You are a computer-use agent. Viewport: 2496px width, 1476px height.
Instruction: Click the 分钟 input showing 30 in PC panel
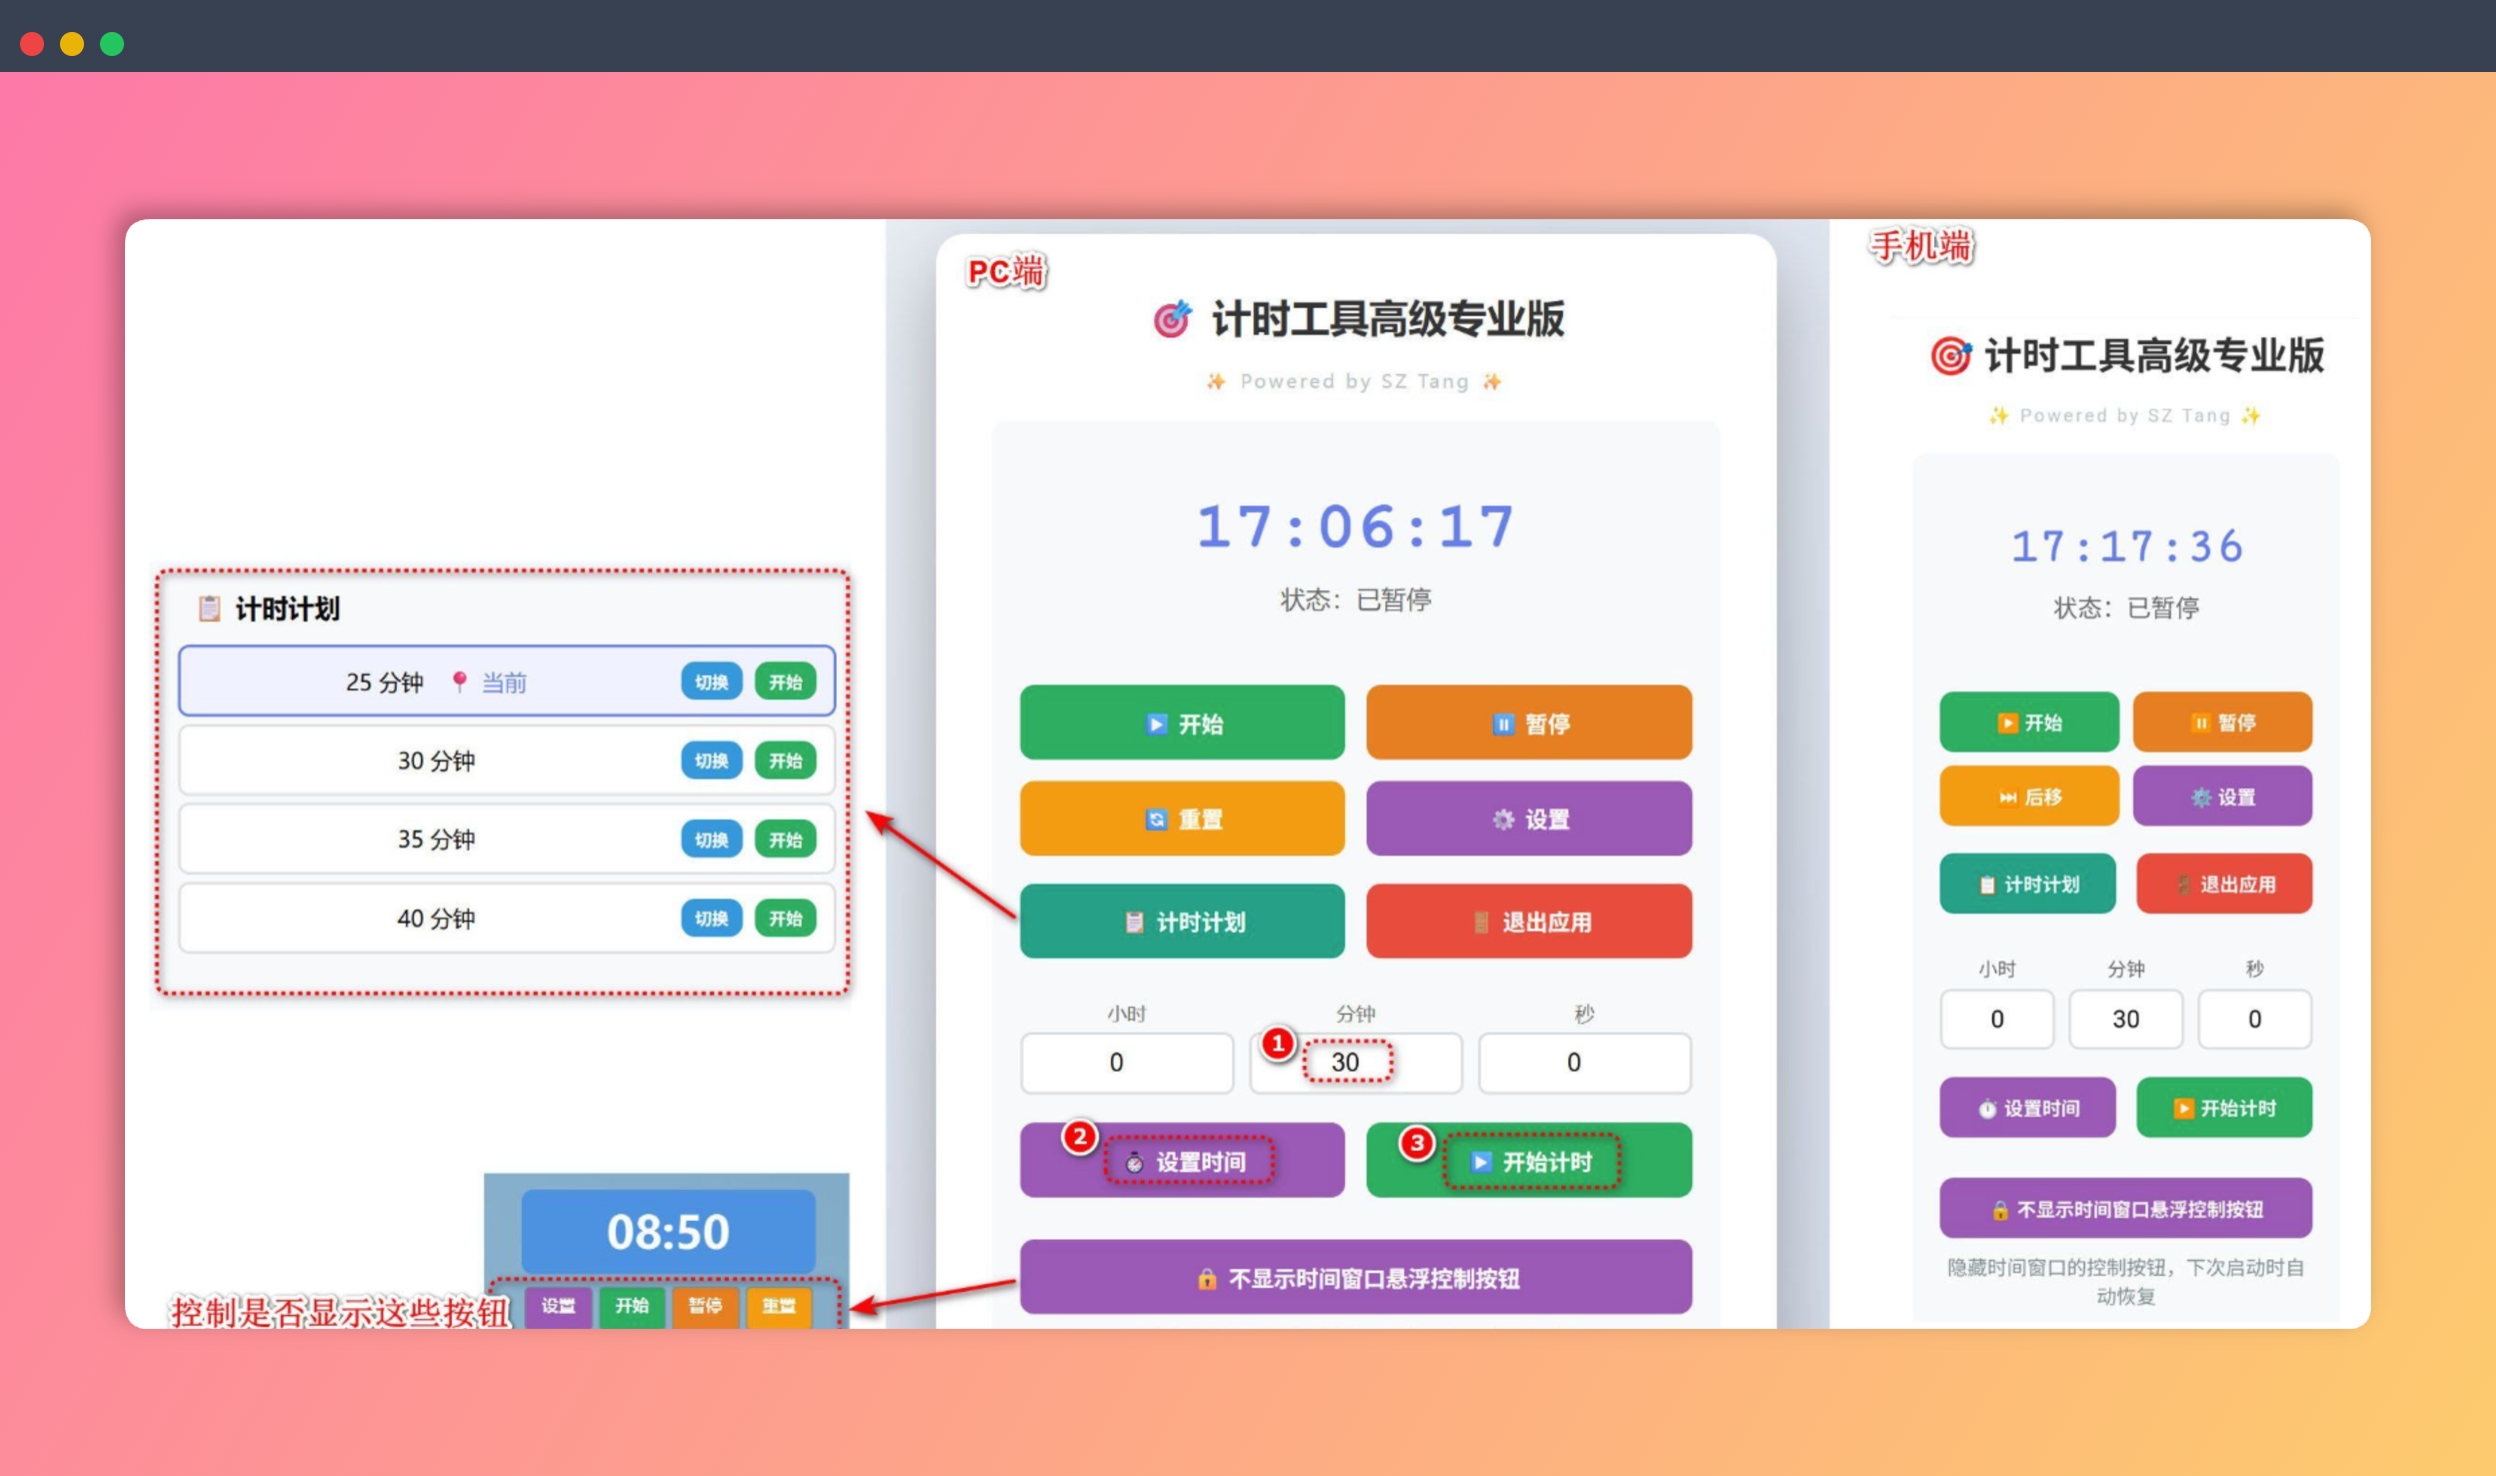[1354, 1062]
